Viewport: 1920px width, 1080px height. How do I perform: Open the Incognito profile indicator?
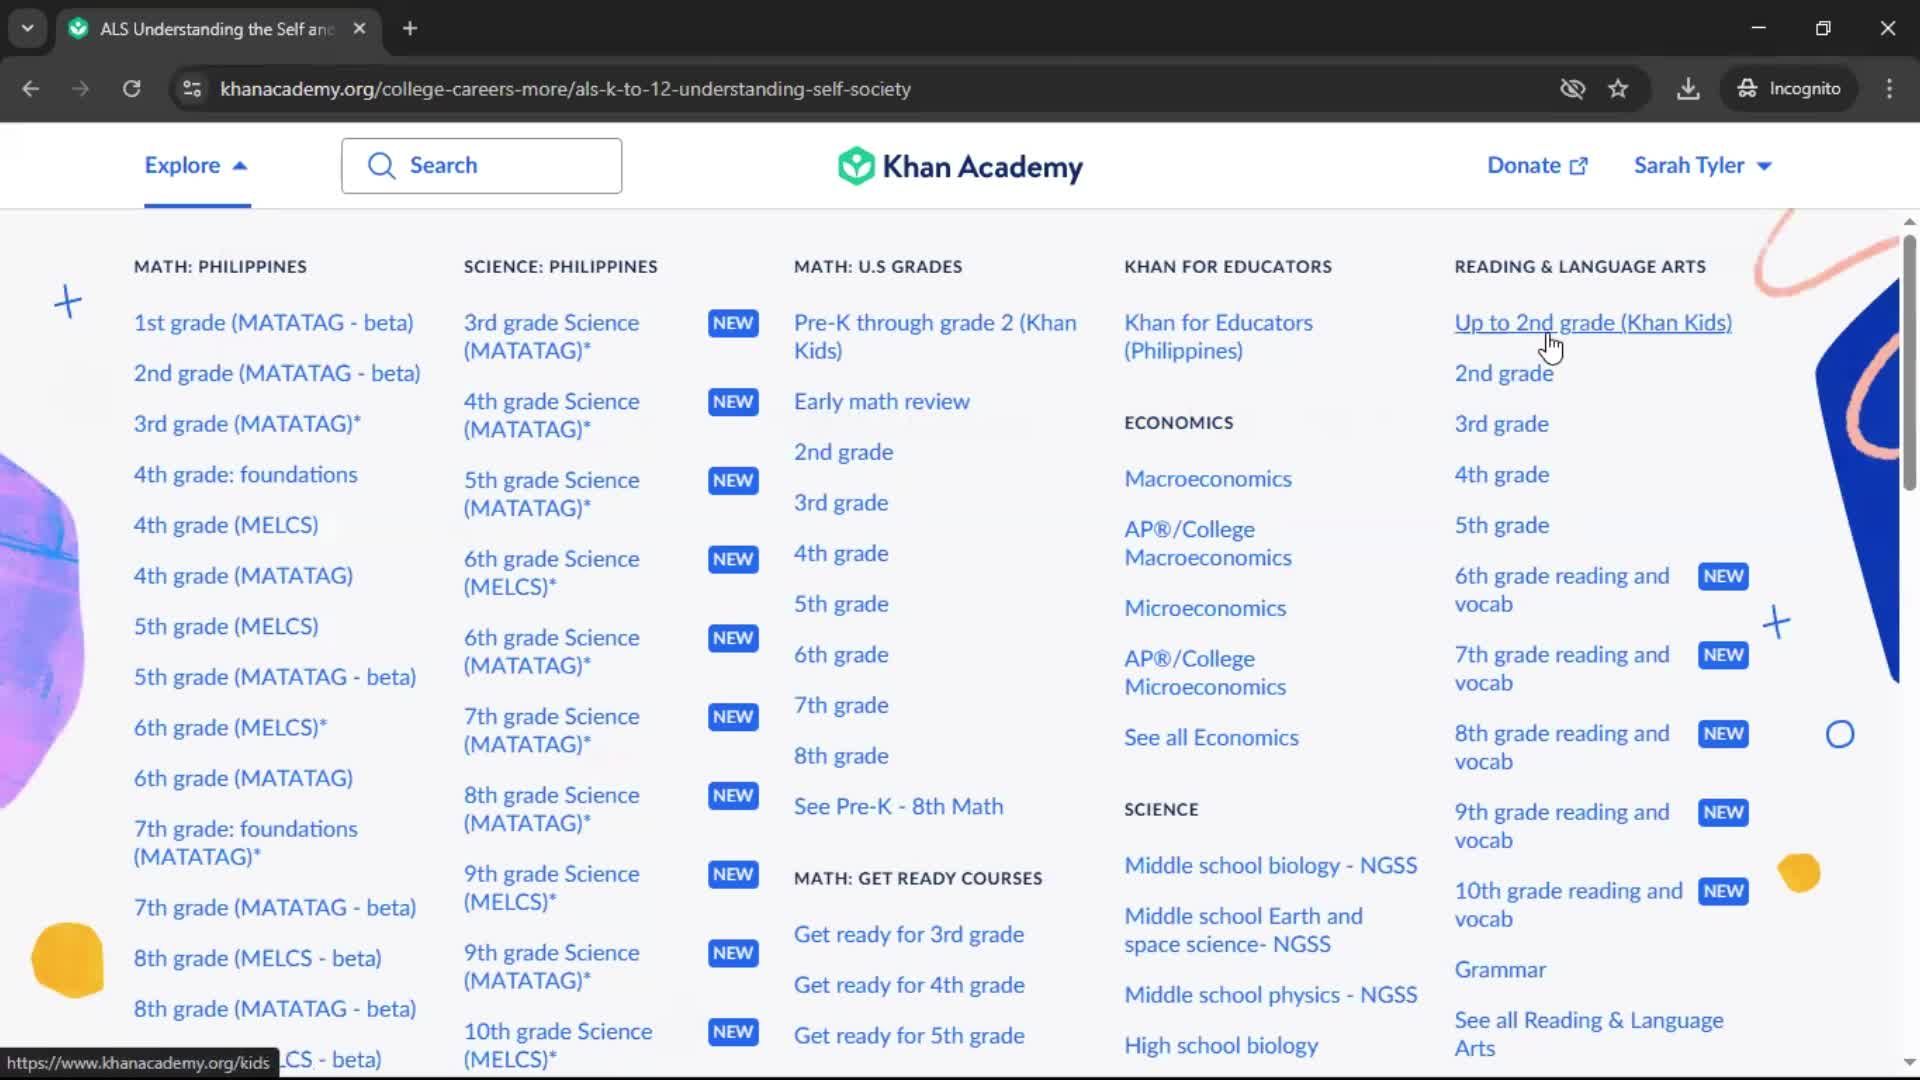tap(1789, 89)
